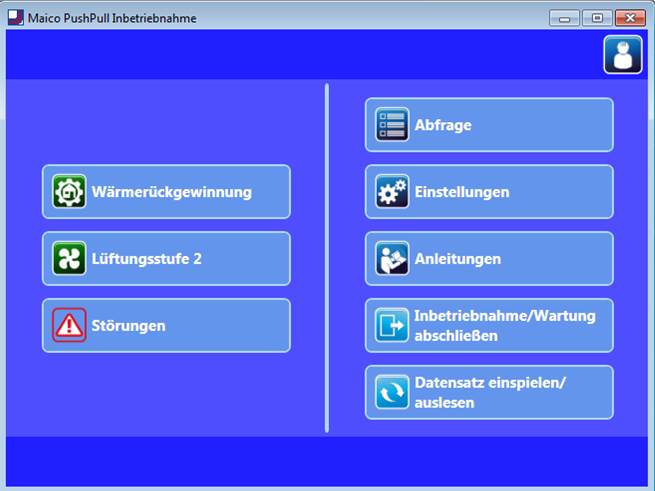
Task: Close the Maico PushPull Inbetriebnahme window
Action: coord(630,18)
